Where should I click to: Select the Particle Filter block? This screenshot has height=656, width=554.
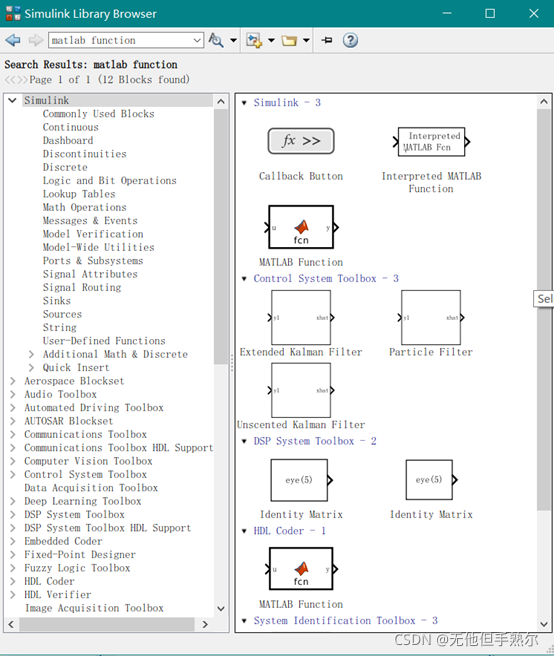click(431, 318)
